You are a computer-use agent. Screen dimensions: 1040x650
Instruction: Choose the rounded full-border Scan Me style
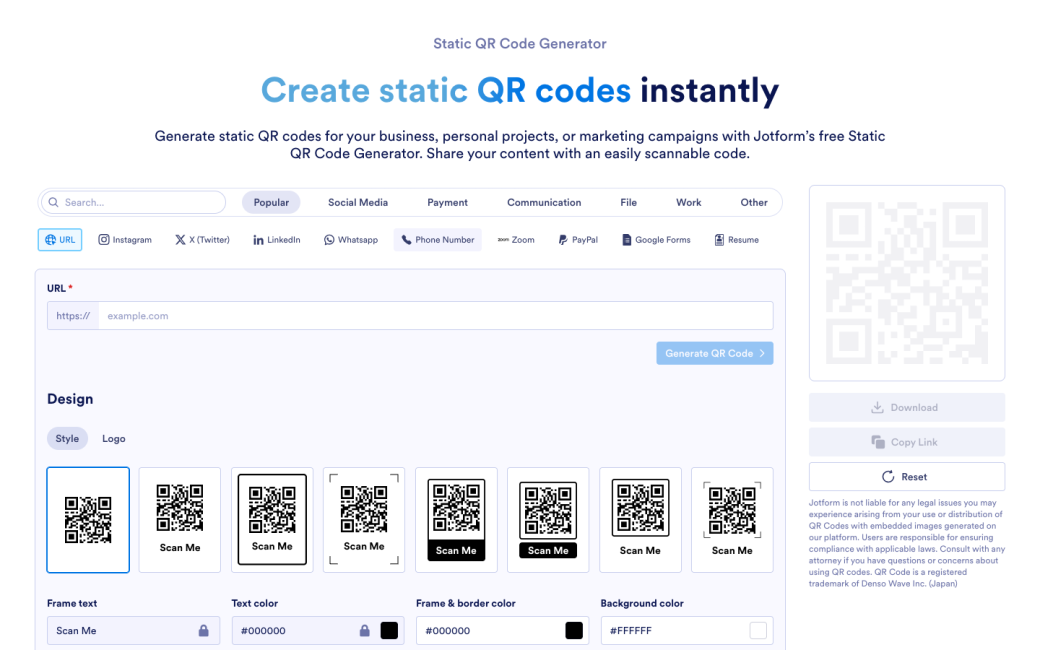tap(272, 519)
